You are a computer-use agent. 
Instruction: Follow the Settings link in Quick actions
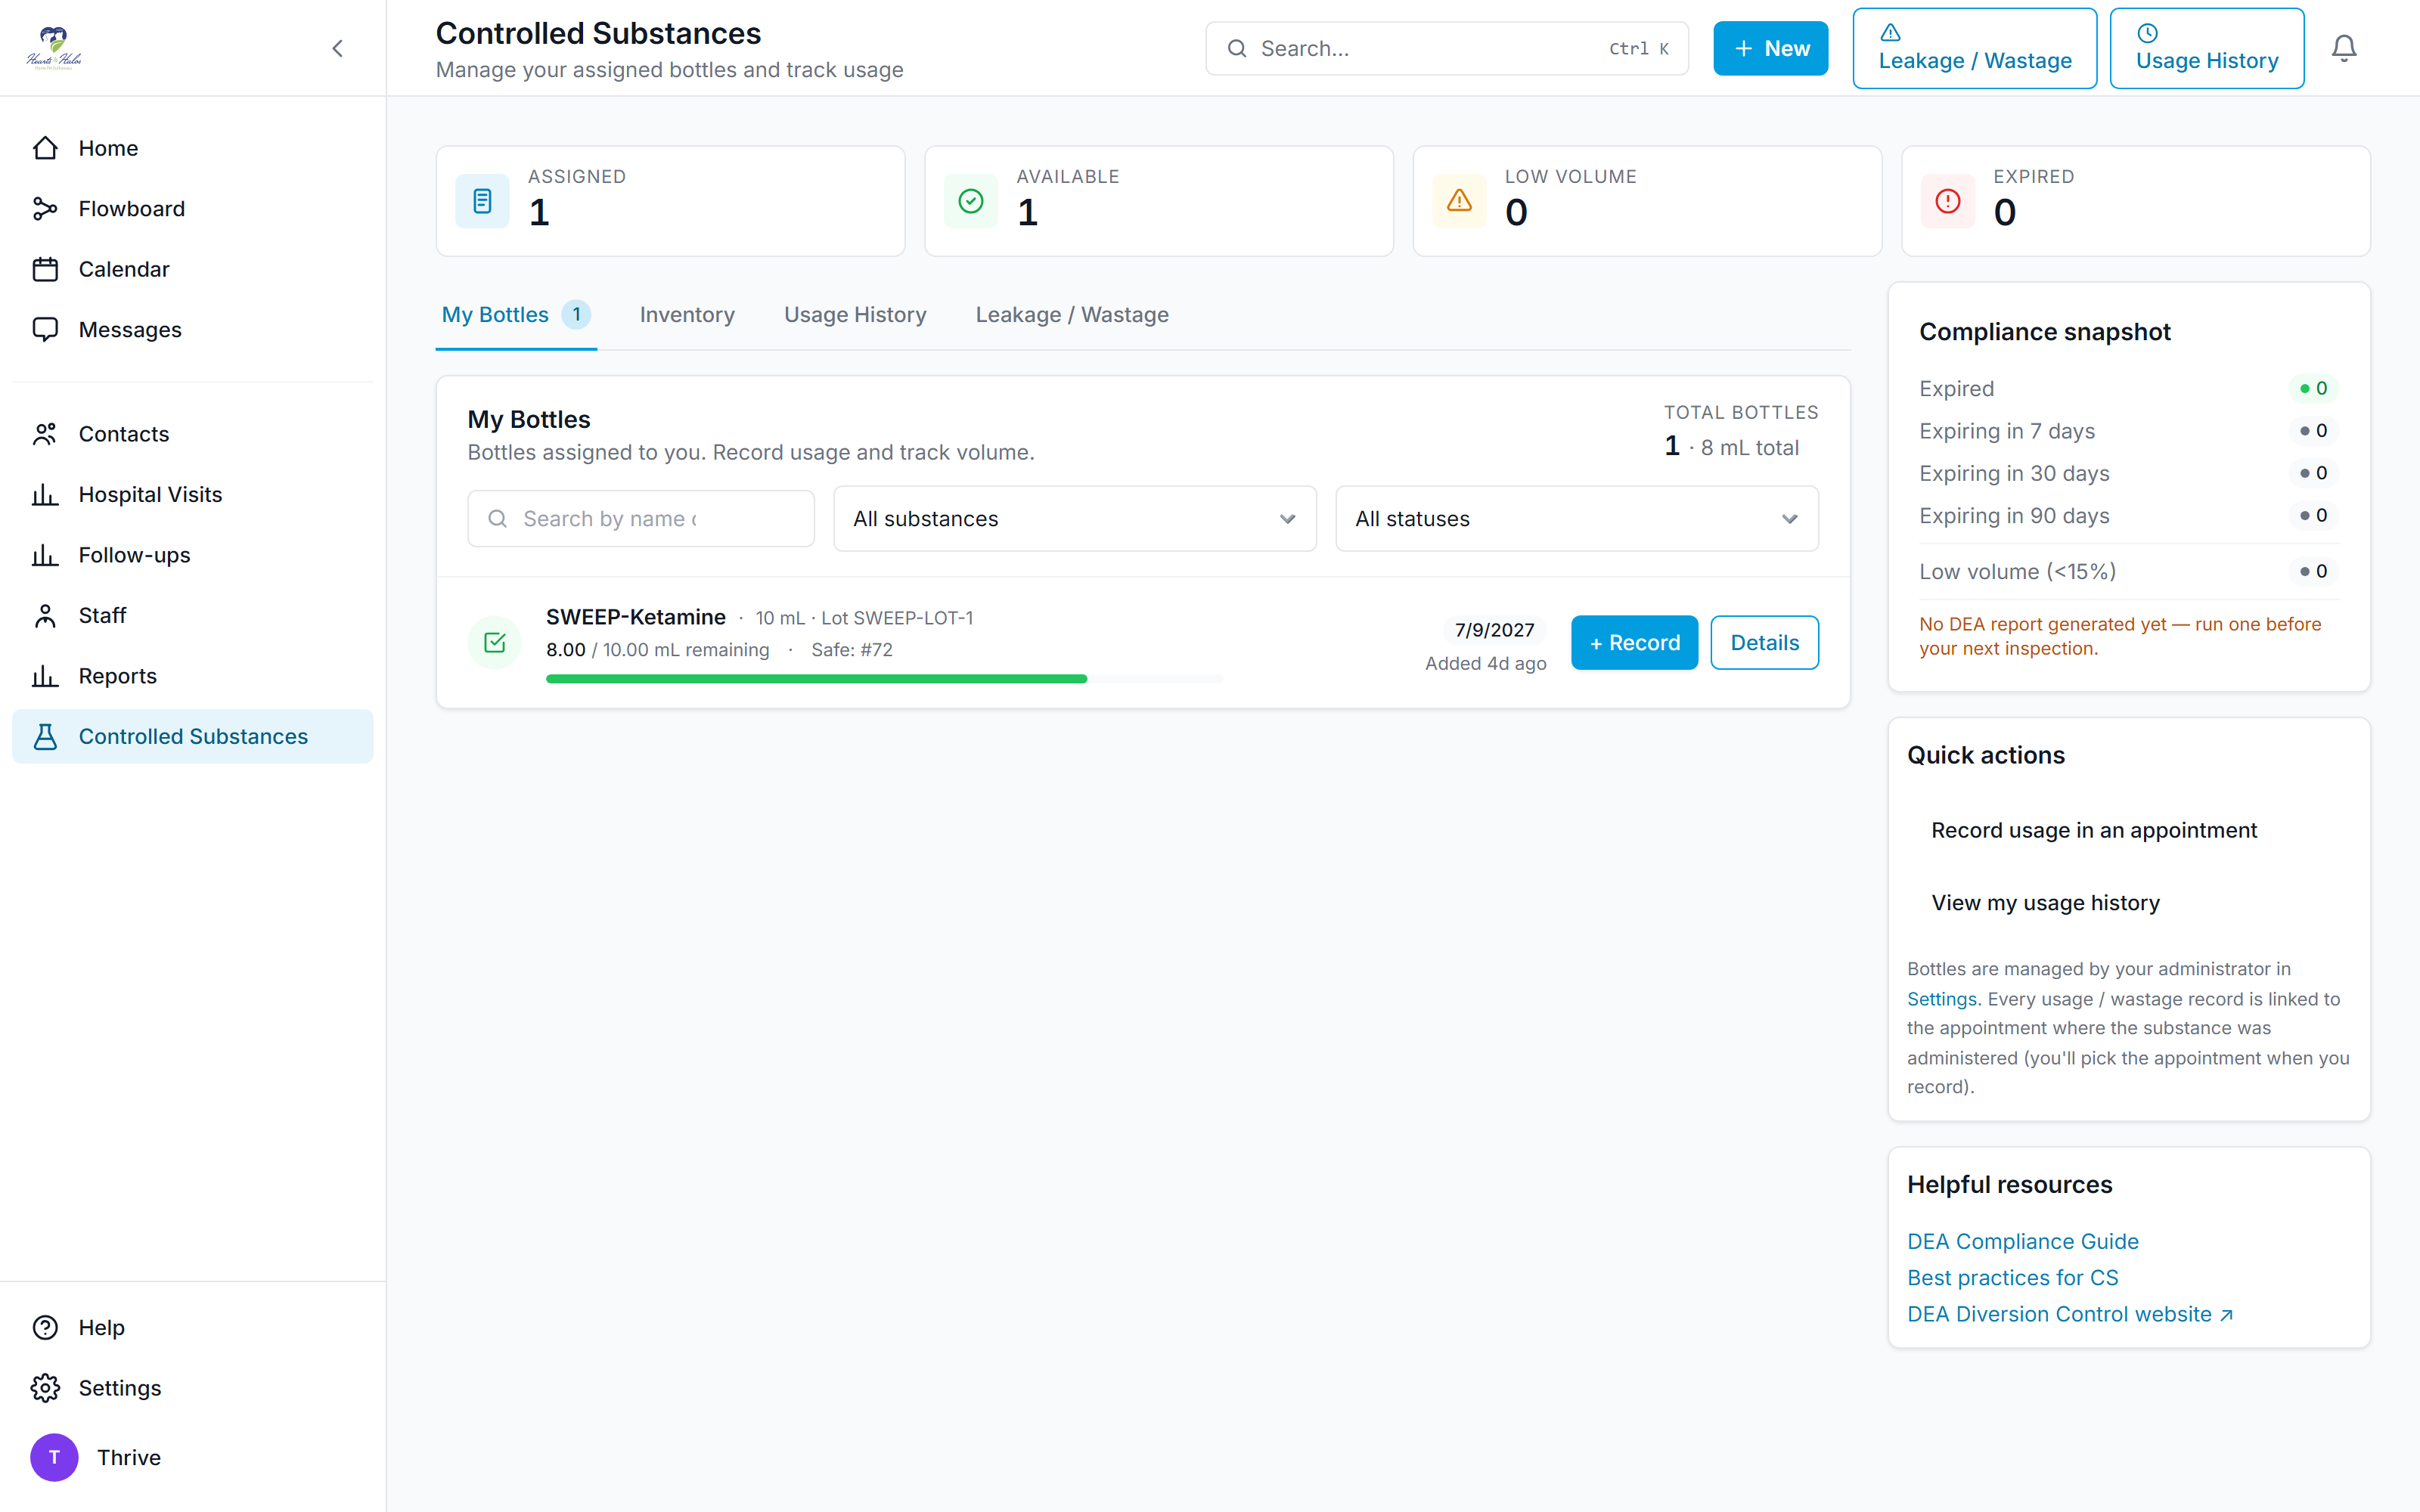(x=1941, y=999)
